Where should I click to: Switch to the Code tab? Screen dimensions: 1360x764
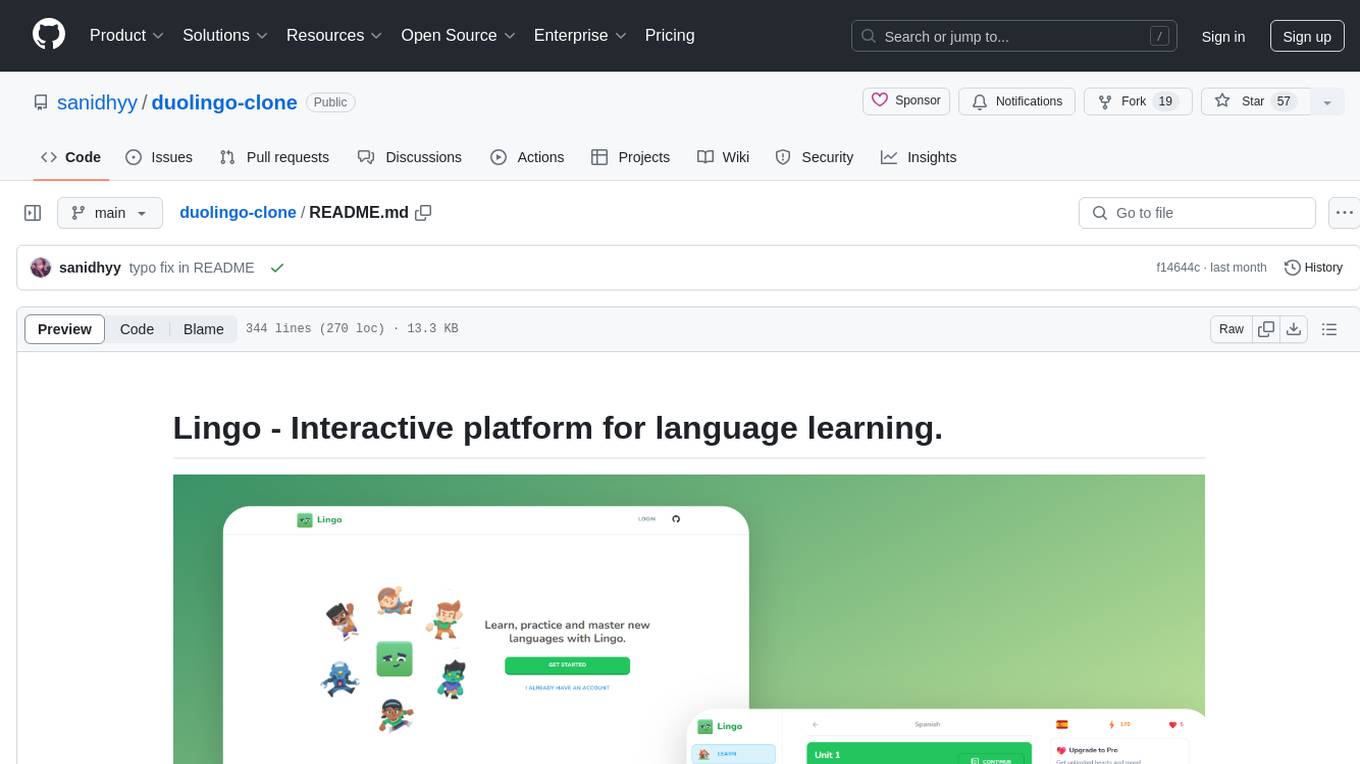[70, 157]
